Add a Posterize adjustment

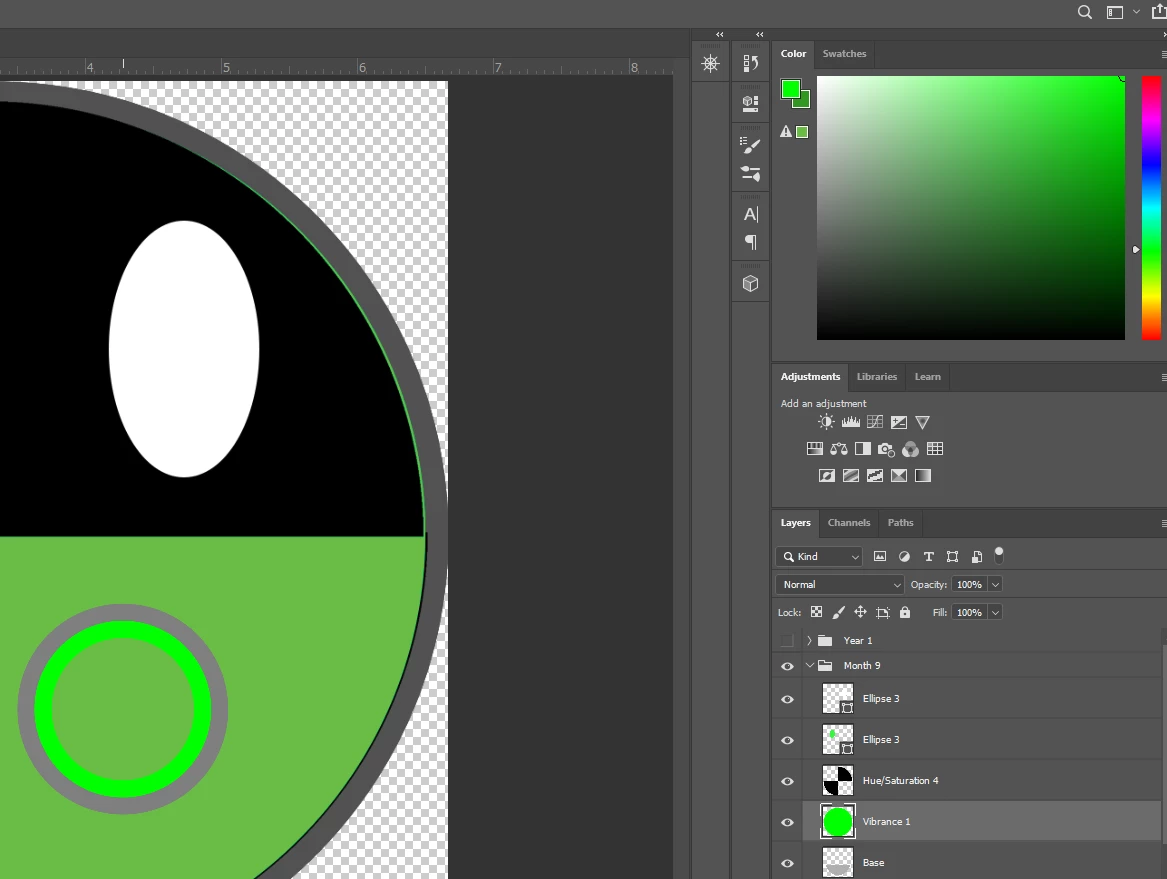pyautogui.click(x=851, y=476)
